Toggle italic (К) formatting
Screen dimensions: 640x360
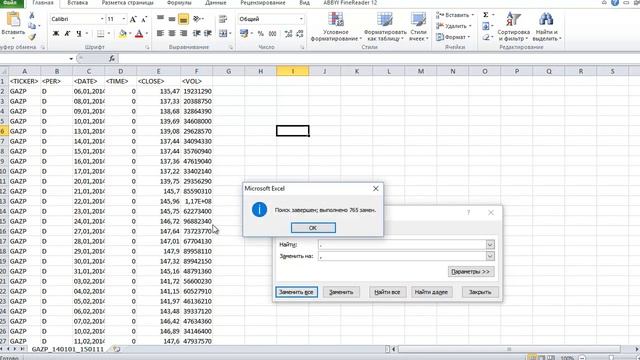click(67, 33)
